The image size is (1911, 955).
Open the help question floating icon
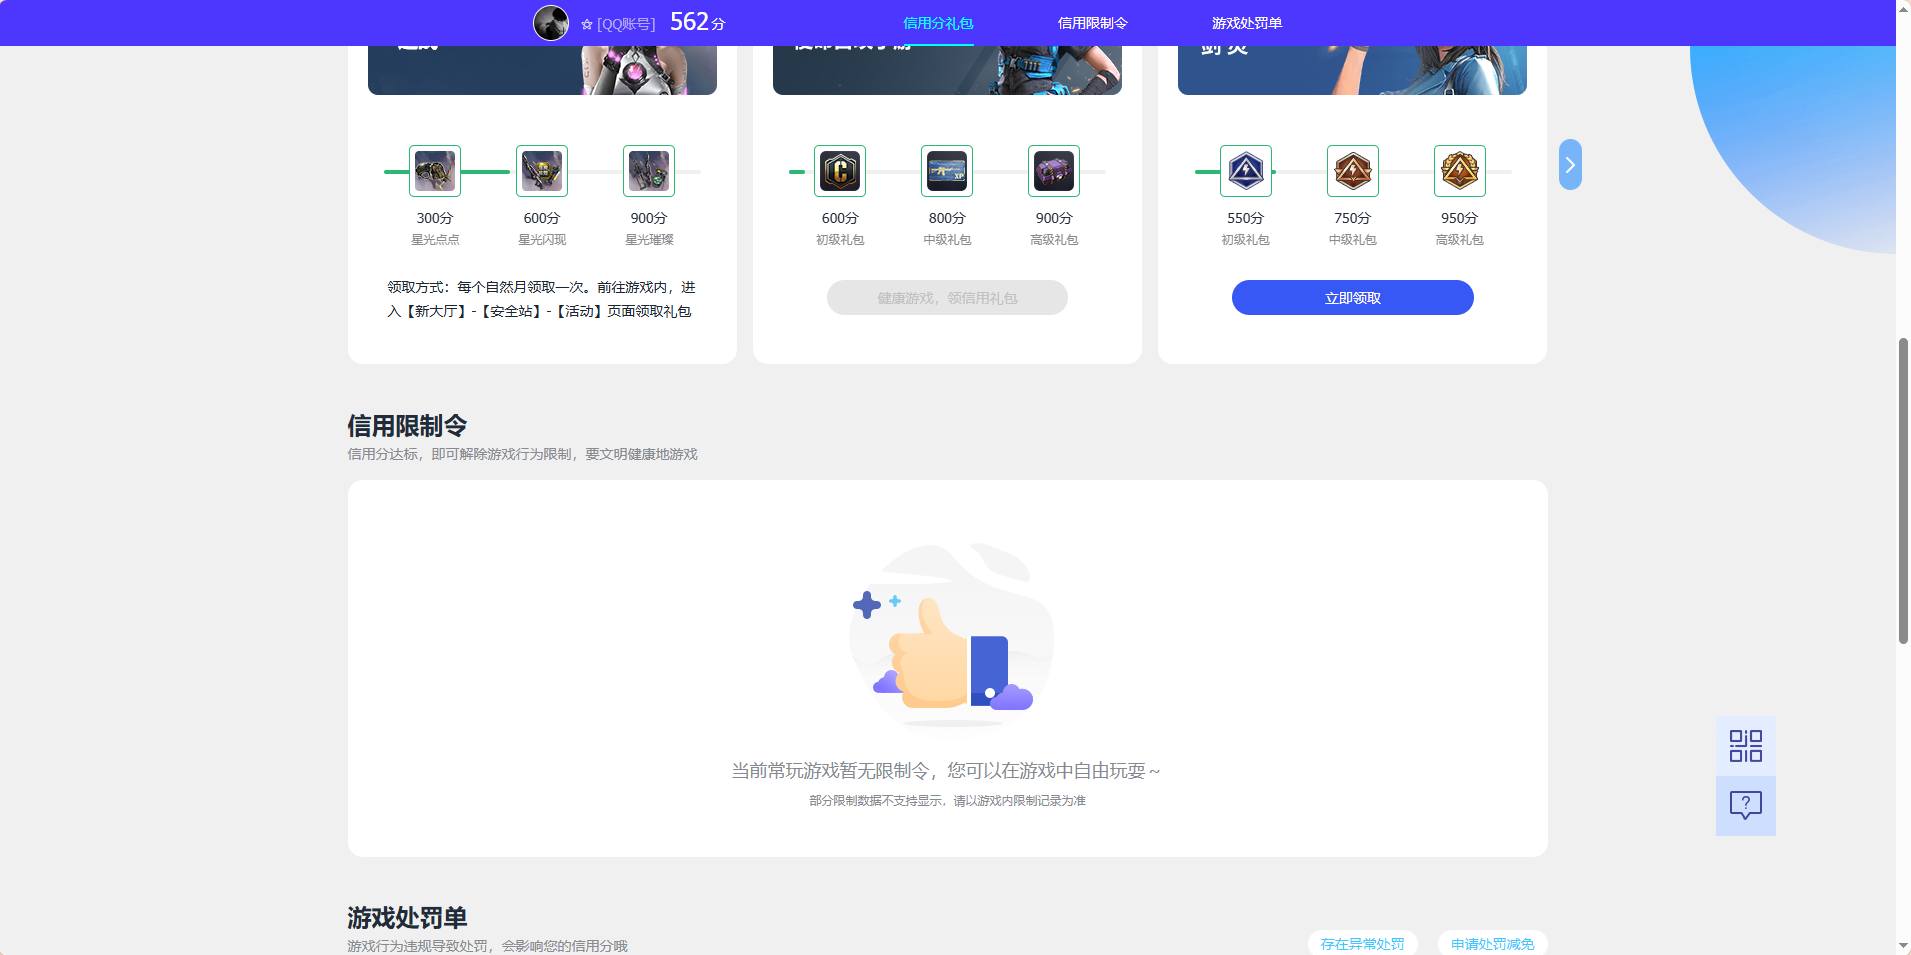tap(1746, 806)
